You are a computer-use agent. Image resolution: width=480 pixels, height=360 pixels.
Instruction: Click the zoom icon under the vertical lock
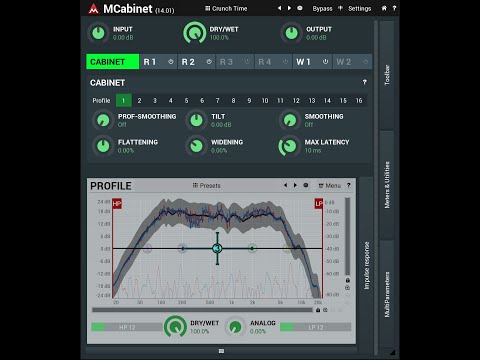pyautogui.click(x=348, y=288)
